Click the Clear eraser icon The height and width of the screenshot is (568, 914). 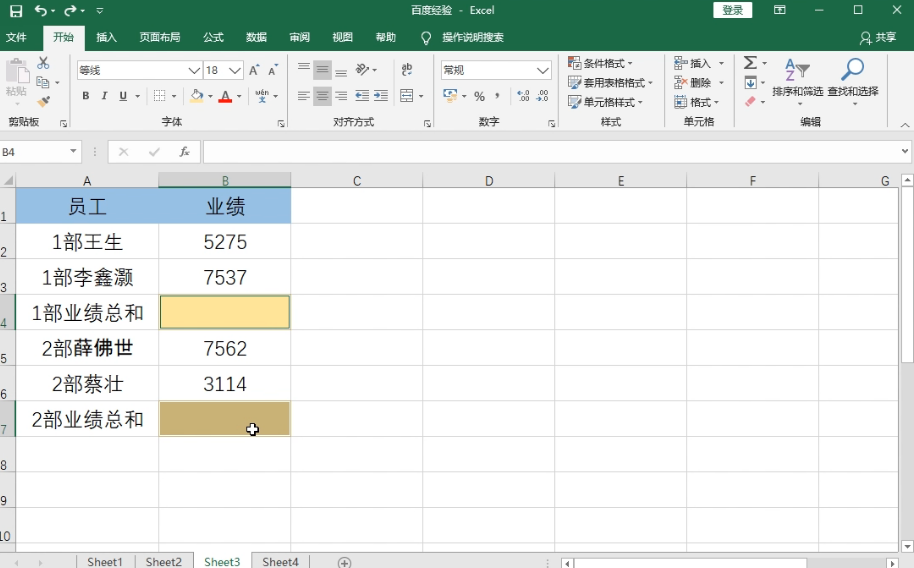[x=750, y=101]
